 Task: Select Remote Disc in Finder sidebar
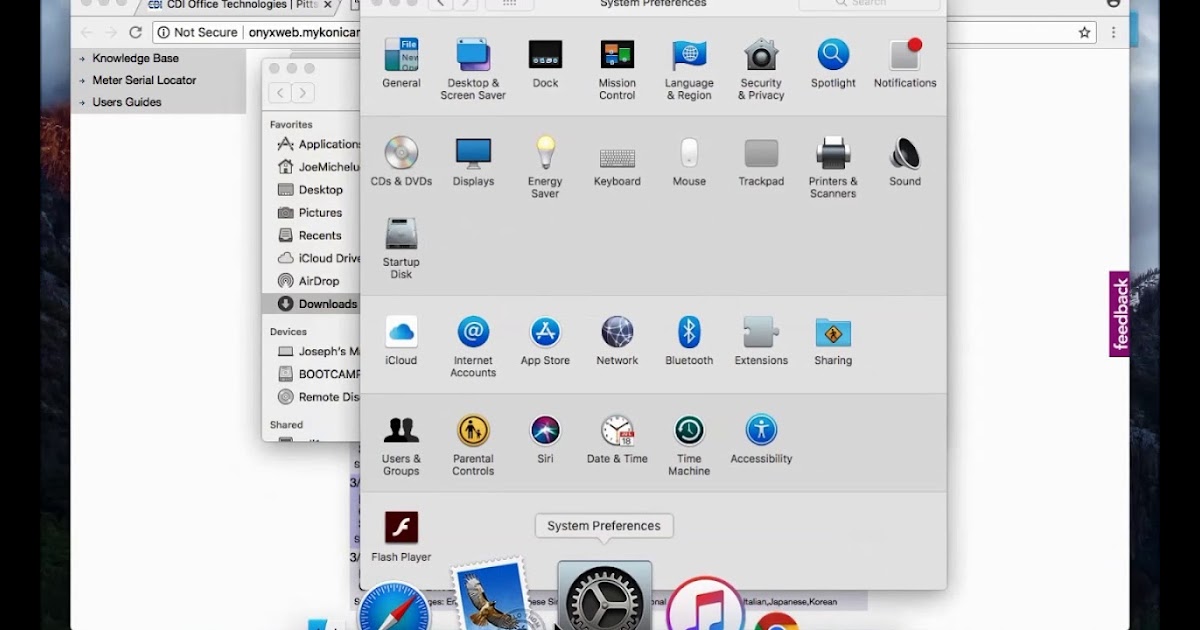(317, 397)
